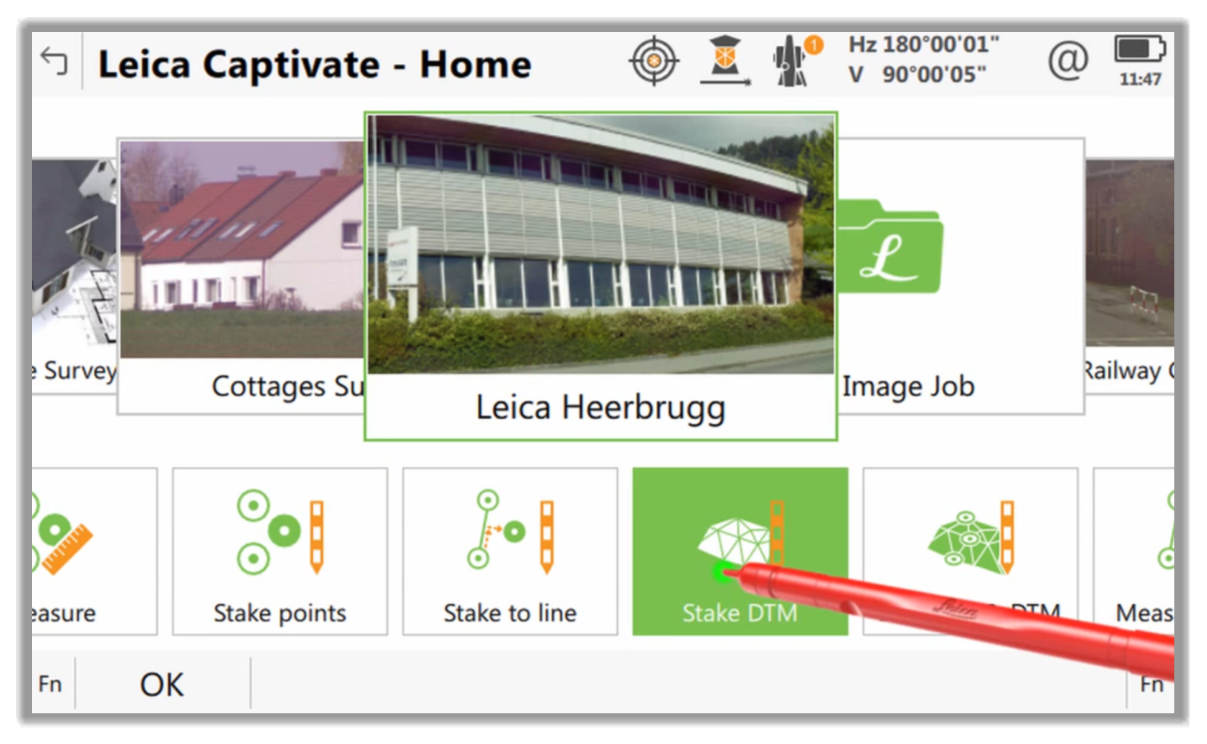Image resolution: width=1207 pixels, height=744 pixels.
Task: Select the partially visible Meas tile at right
Action: pyautogui.click(x=1134, y=551)
